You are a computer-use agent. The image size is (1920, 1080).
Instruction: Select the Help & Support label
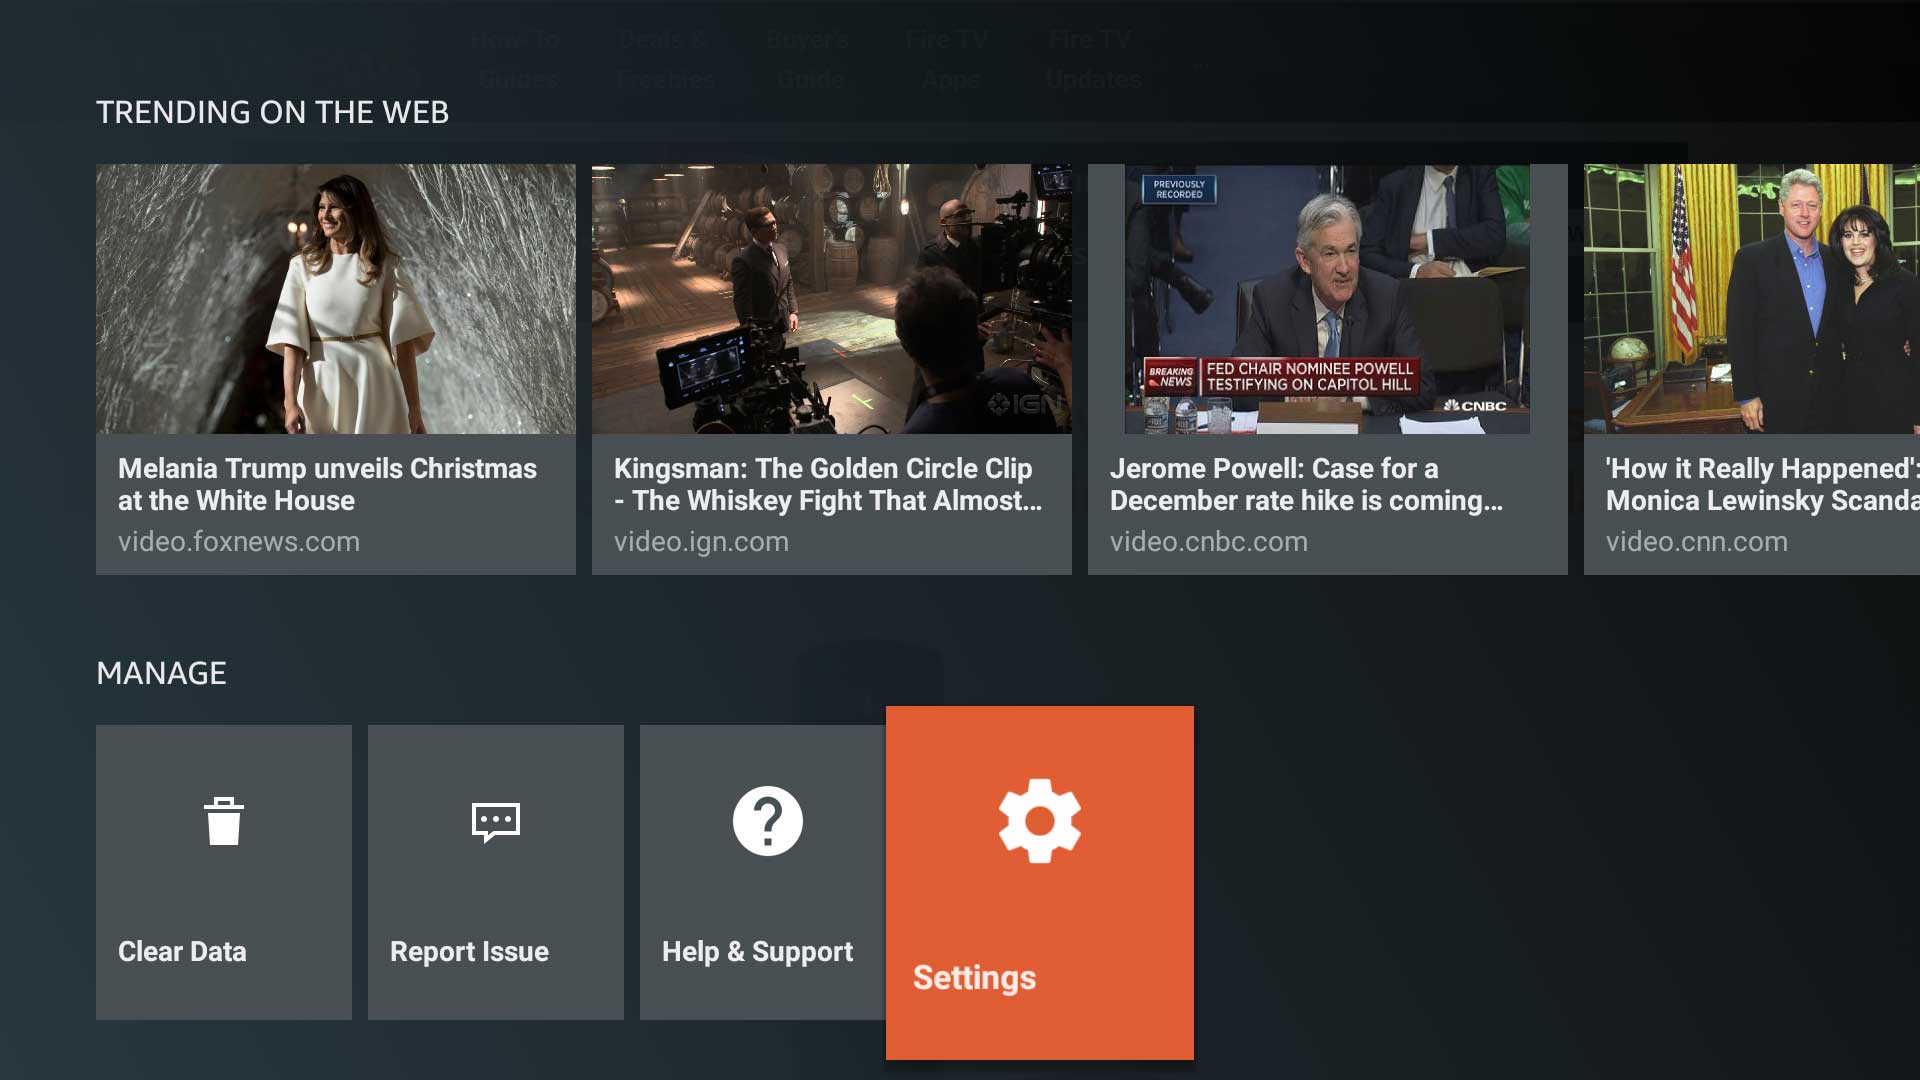pos(757,951)
